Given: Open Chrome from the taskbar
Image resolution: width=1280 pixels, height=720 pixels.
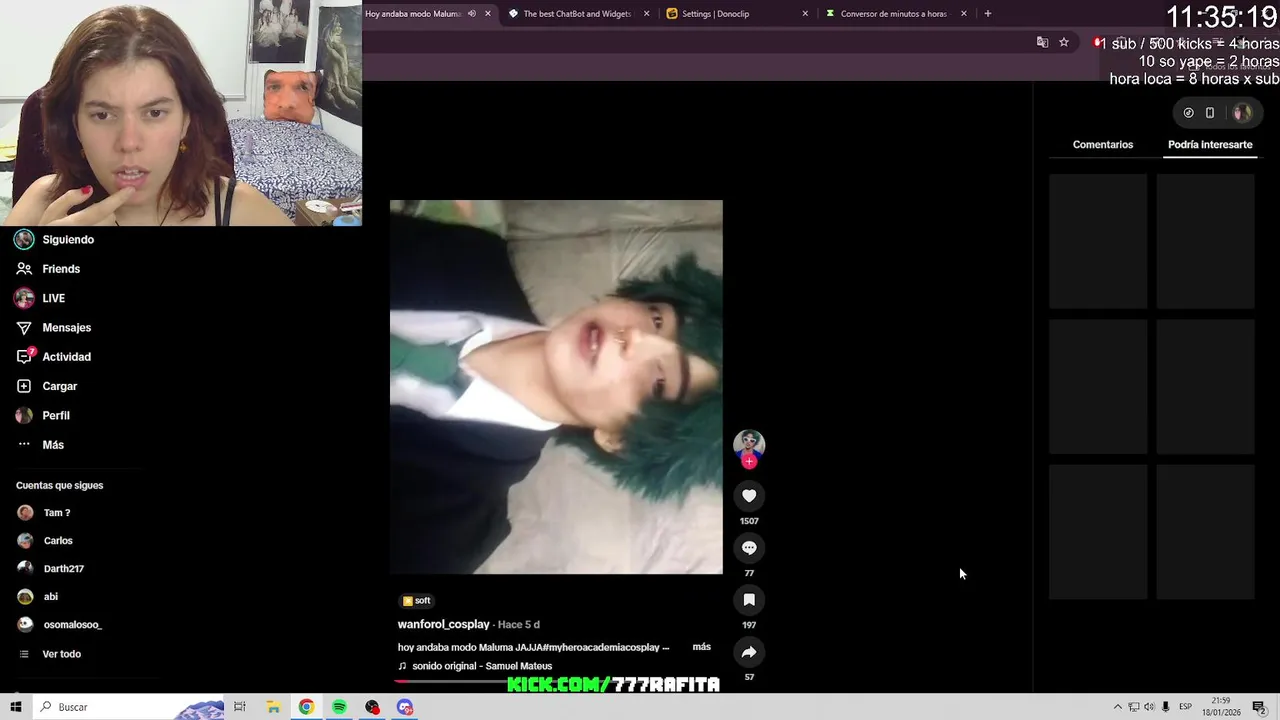Looking at the screenshot, I should [x=306, y=707].
